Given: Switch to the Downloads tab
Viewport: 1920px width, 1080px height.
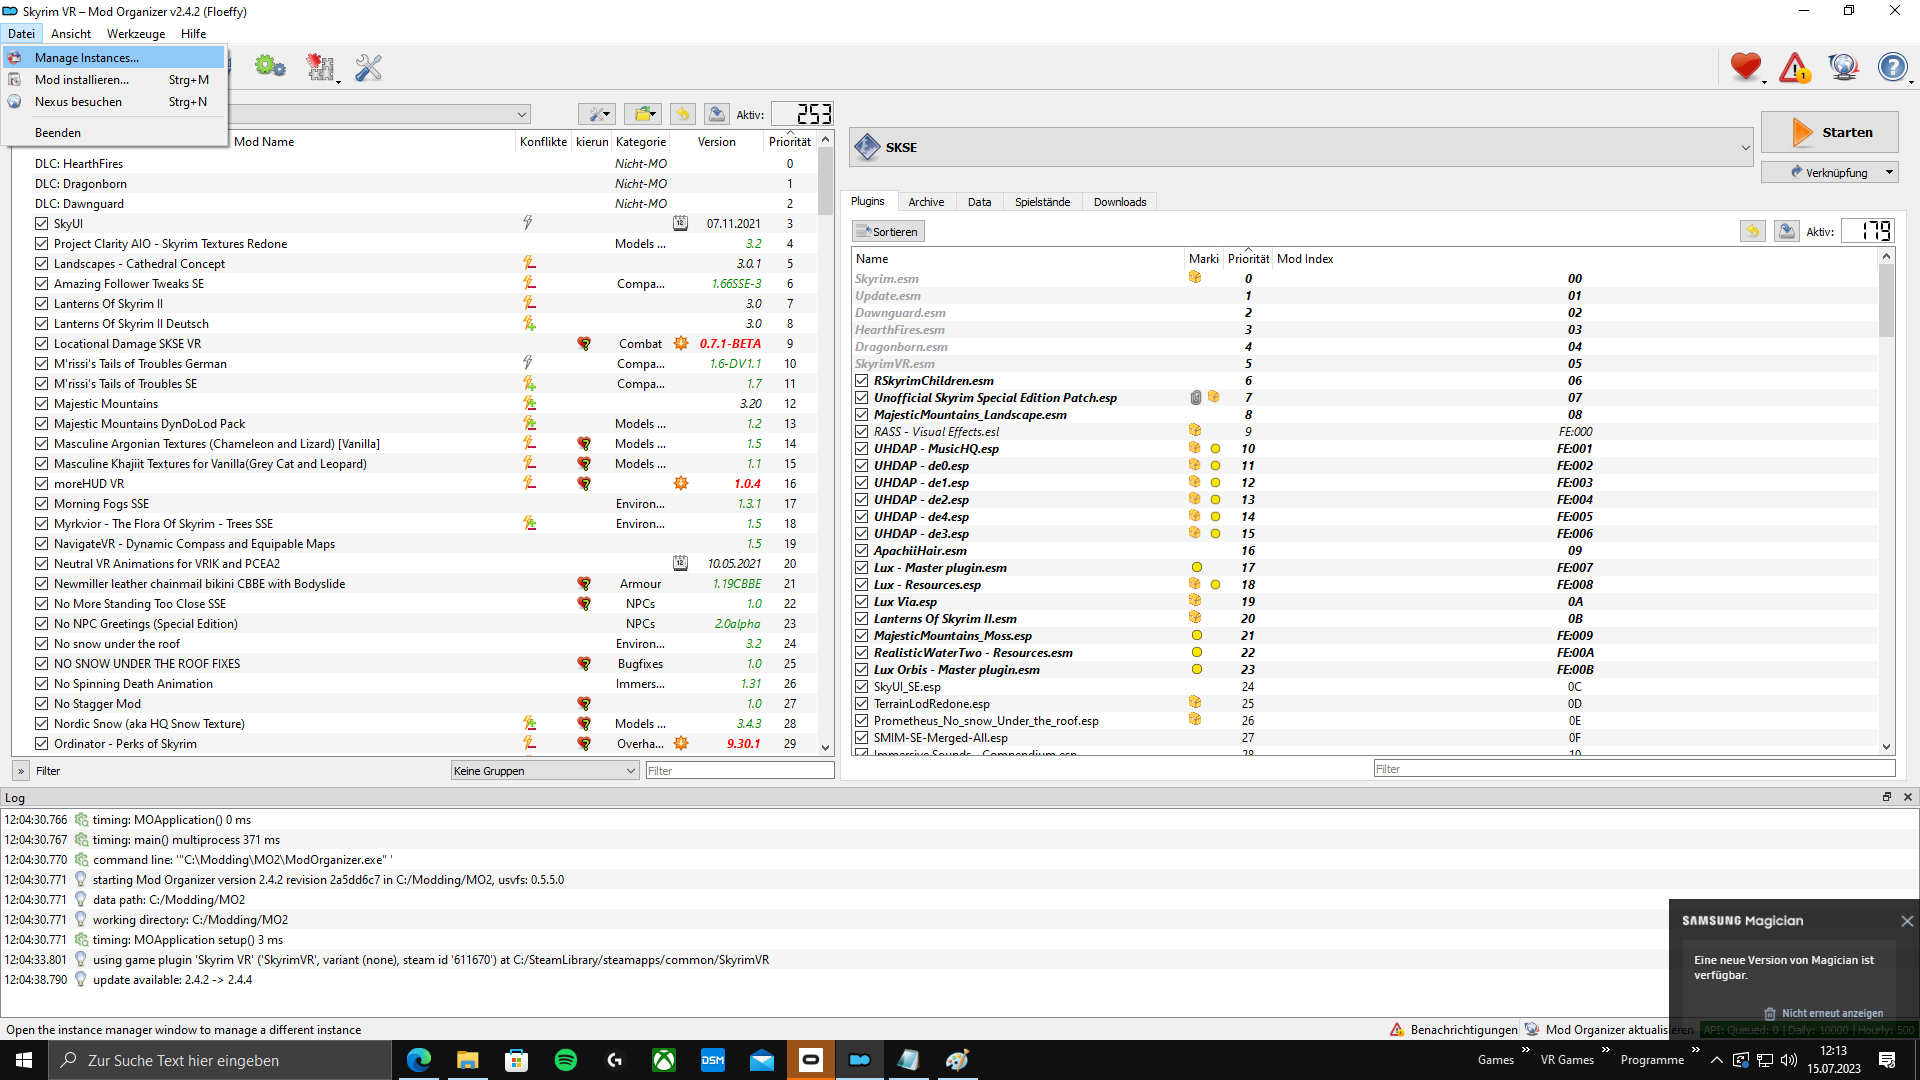Looking at the screenshot, I should pyautogui.click(x=1119, y=202).
